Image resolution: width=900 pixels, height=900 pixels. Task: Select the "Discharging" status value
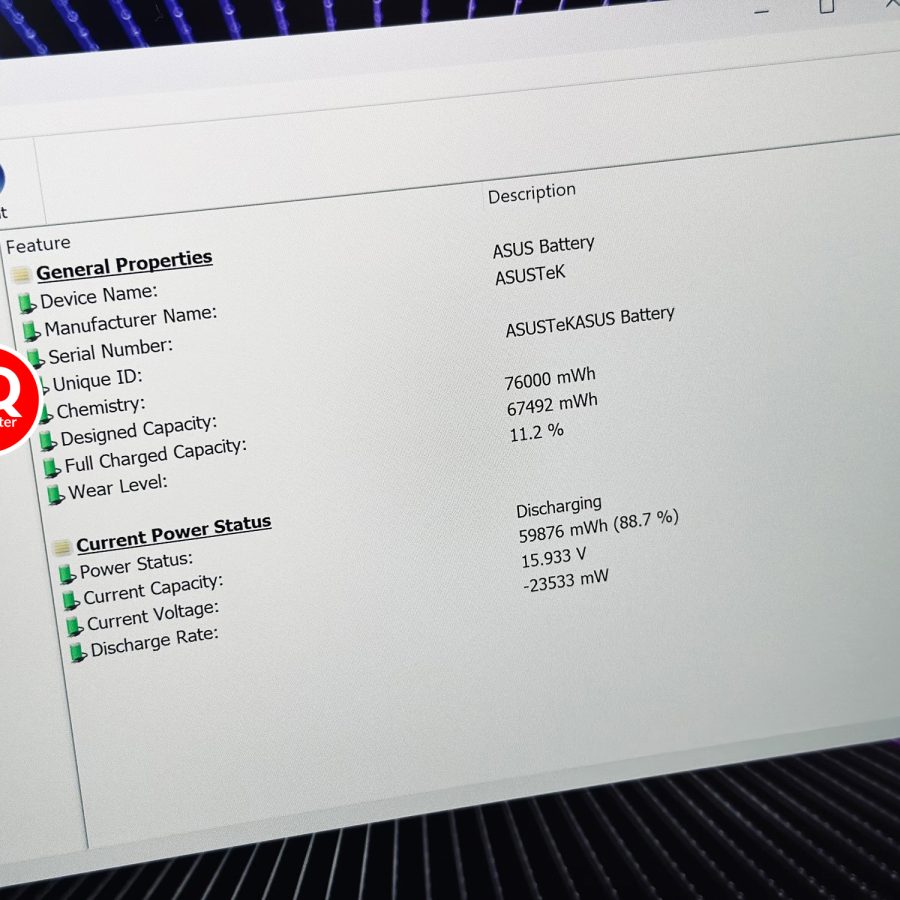tap(558, 507)
